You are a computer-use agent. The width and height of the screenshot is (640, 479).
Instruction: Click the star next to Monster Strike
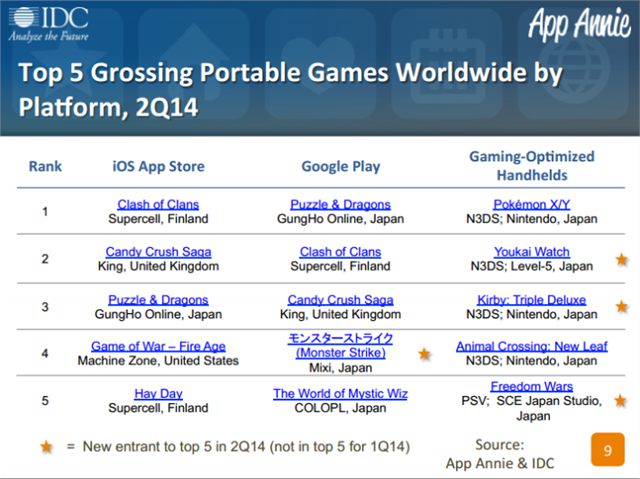pyautogui.click(x=424, y=354)
